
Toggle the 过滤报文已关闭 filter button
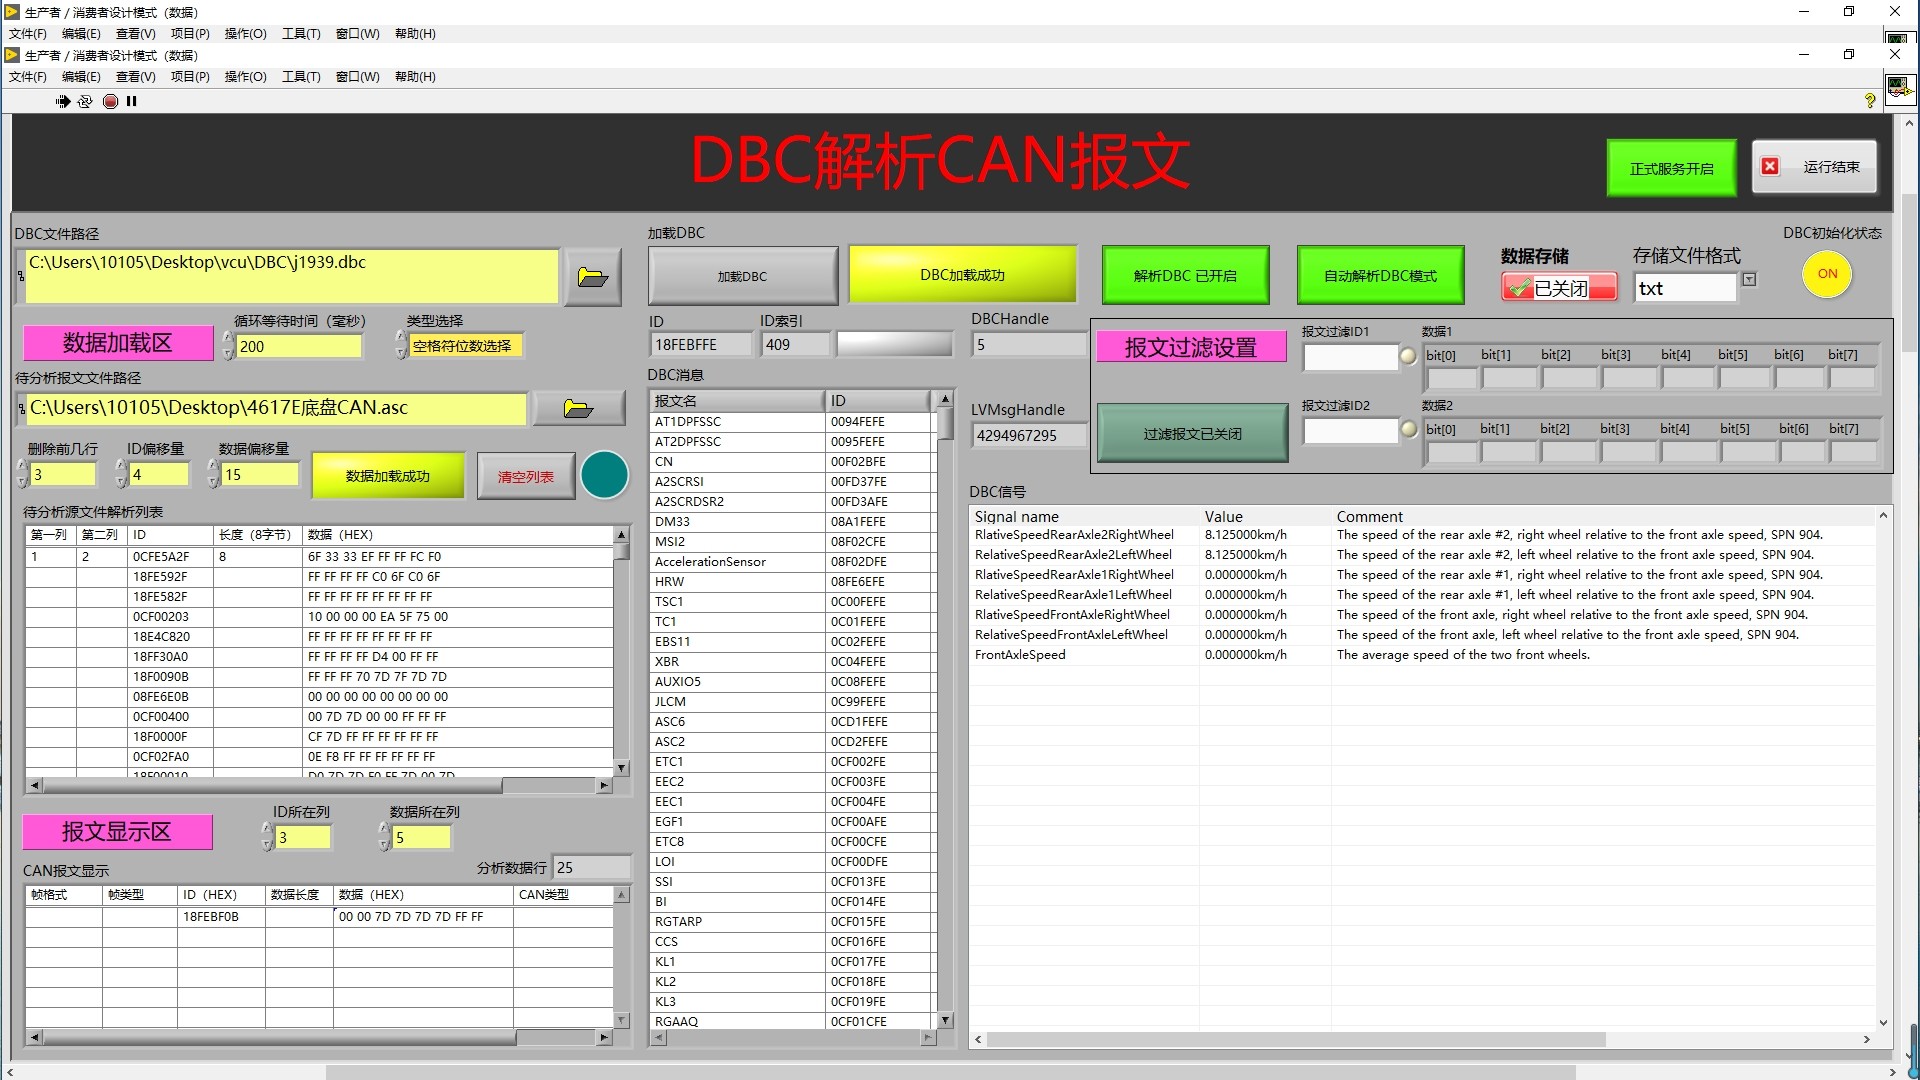(1192, 434)
